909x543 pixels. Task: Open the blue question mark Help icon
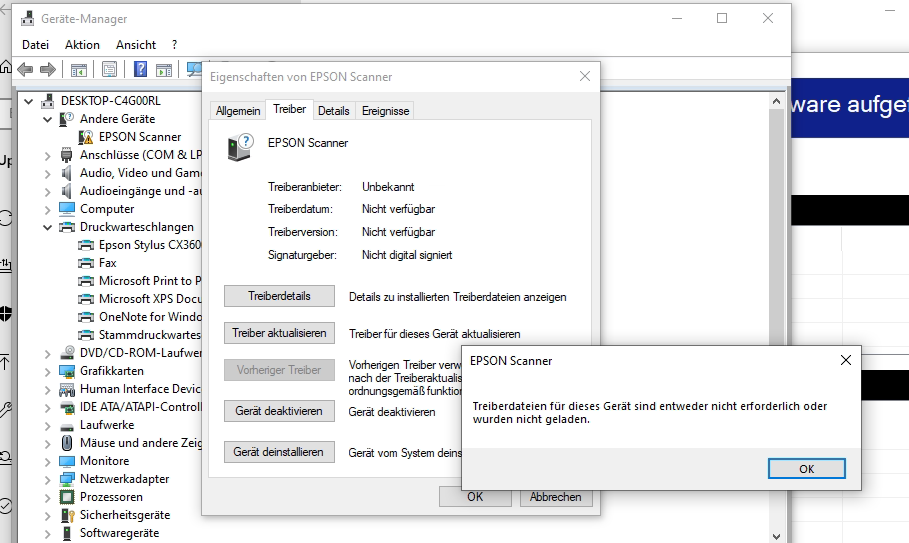pyautogui.click(x=140, y=70)
